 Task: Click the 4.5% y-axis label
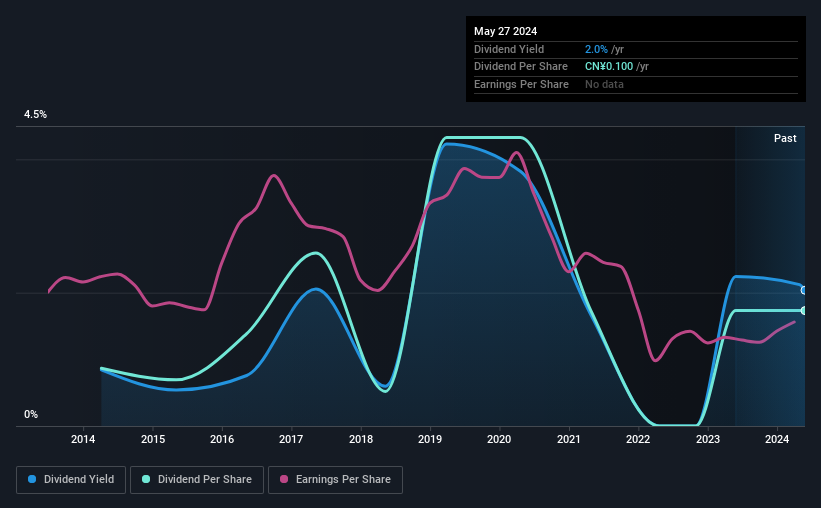coord(35,114)
